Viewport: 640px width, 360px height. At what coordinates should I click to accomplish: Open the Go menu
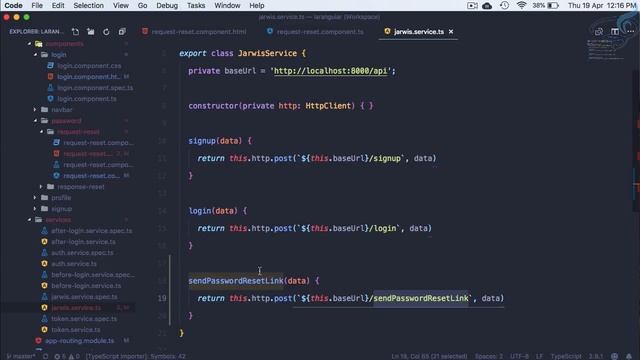pos(142,5)
